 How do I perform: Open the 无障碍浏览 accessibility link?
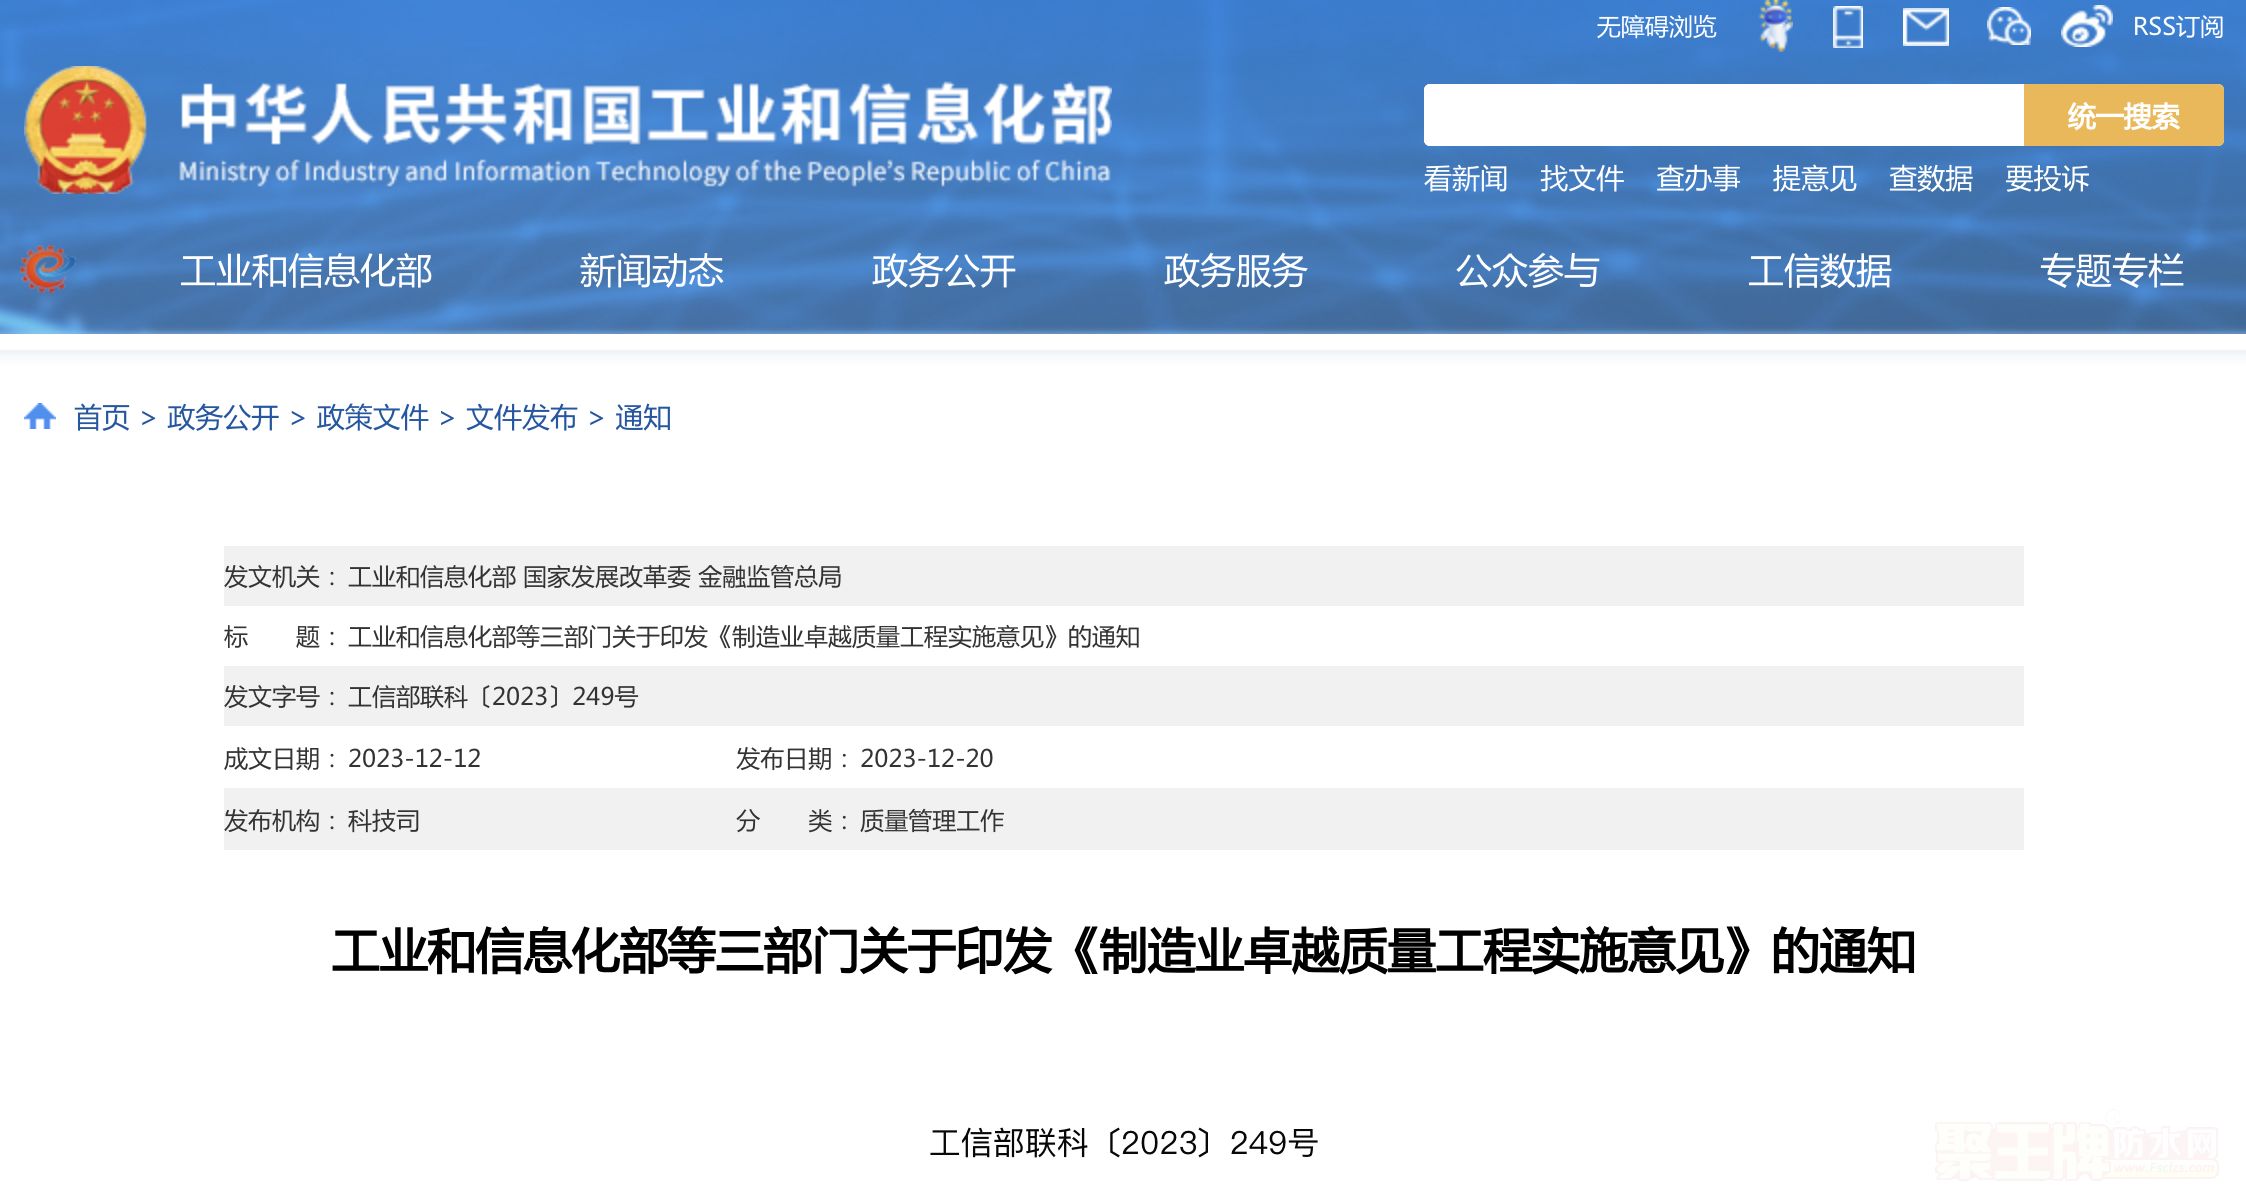click(1655, 27)
